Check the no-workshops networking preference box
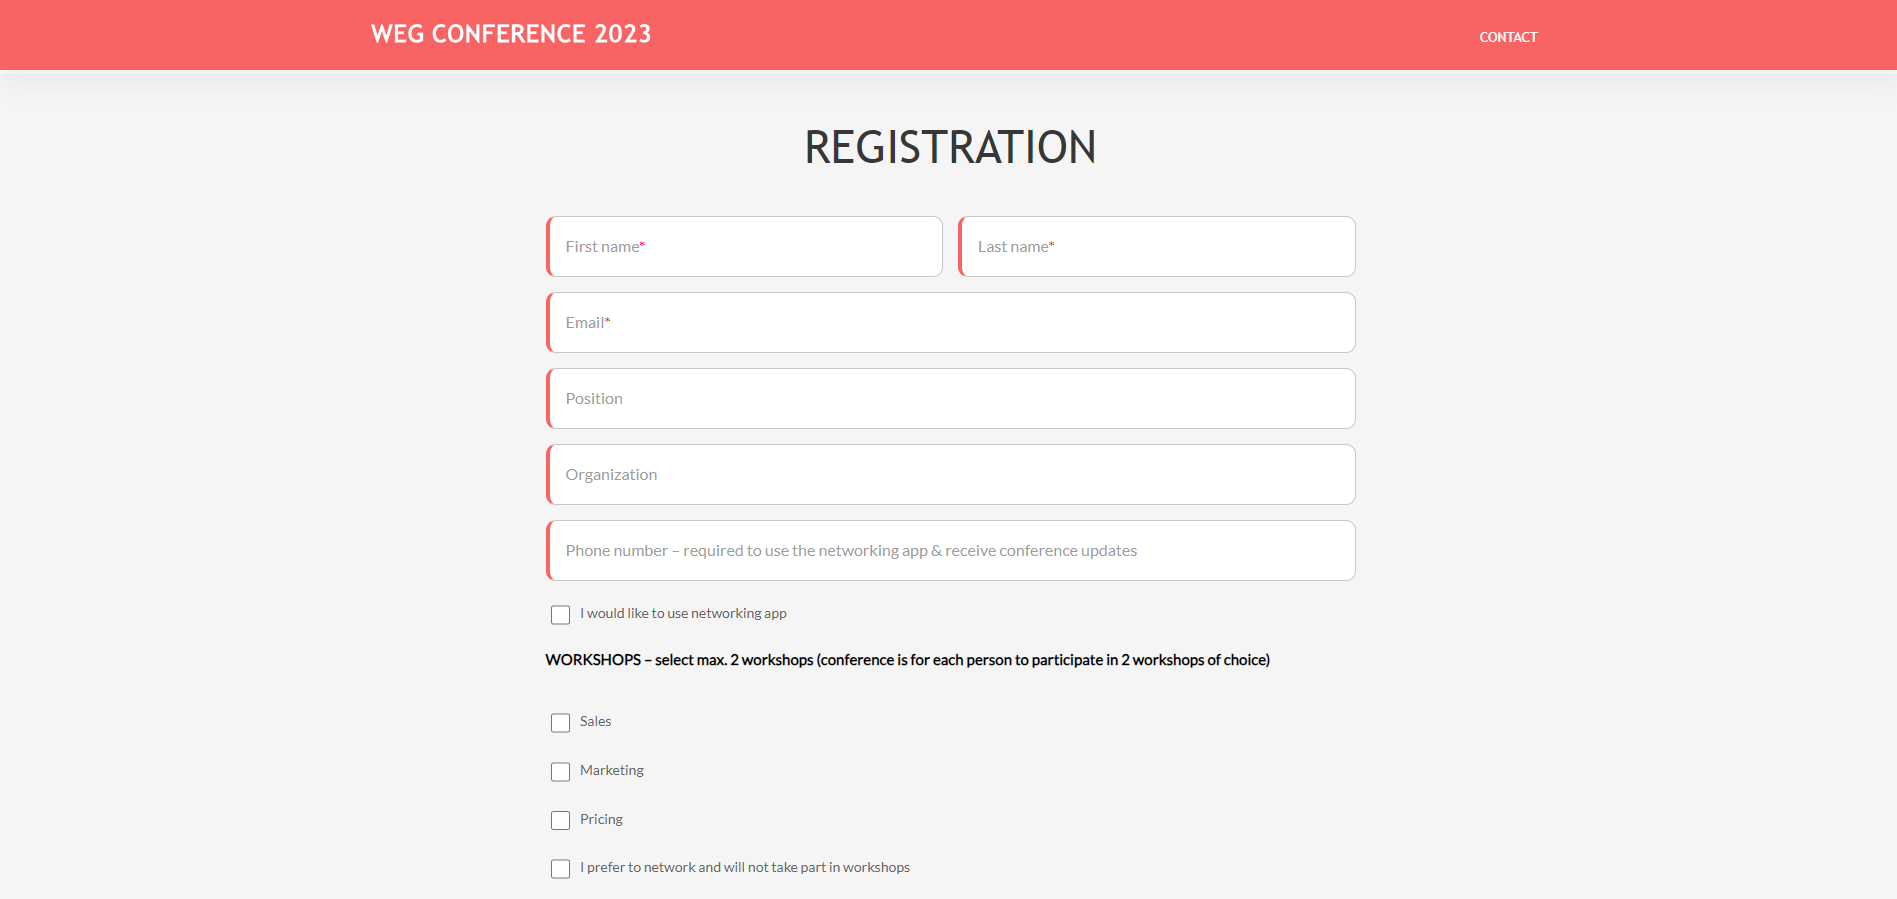Image resolution: width=1897 pixels, height=899 pixels. [560, 869]
